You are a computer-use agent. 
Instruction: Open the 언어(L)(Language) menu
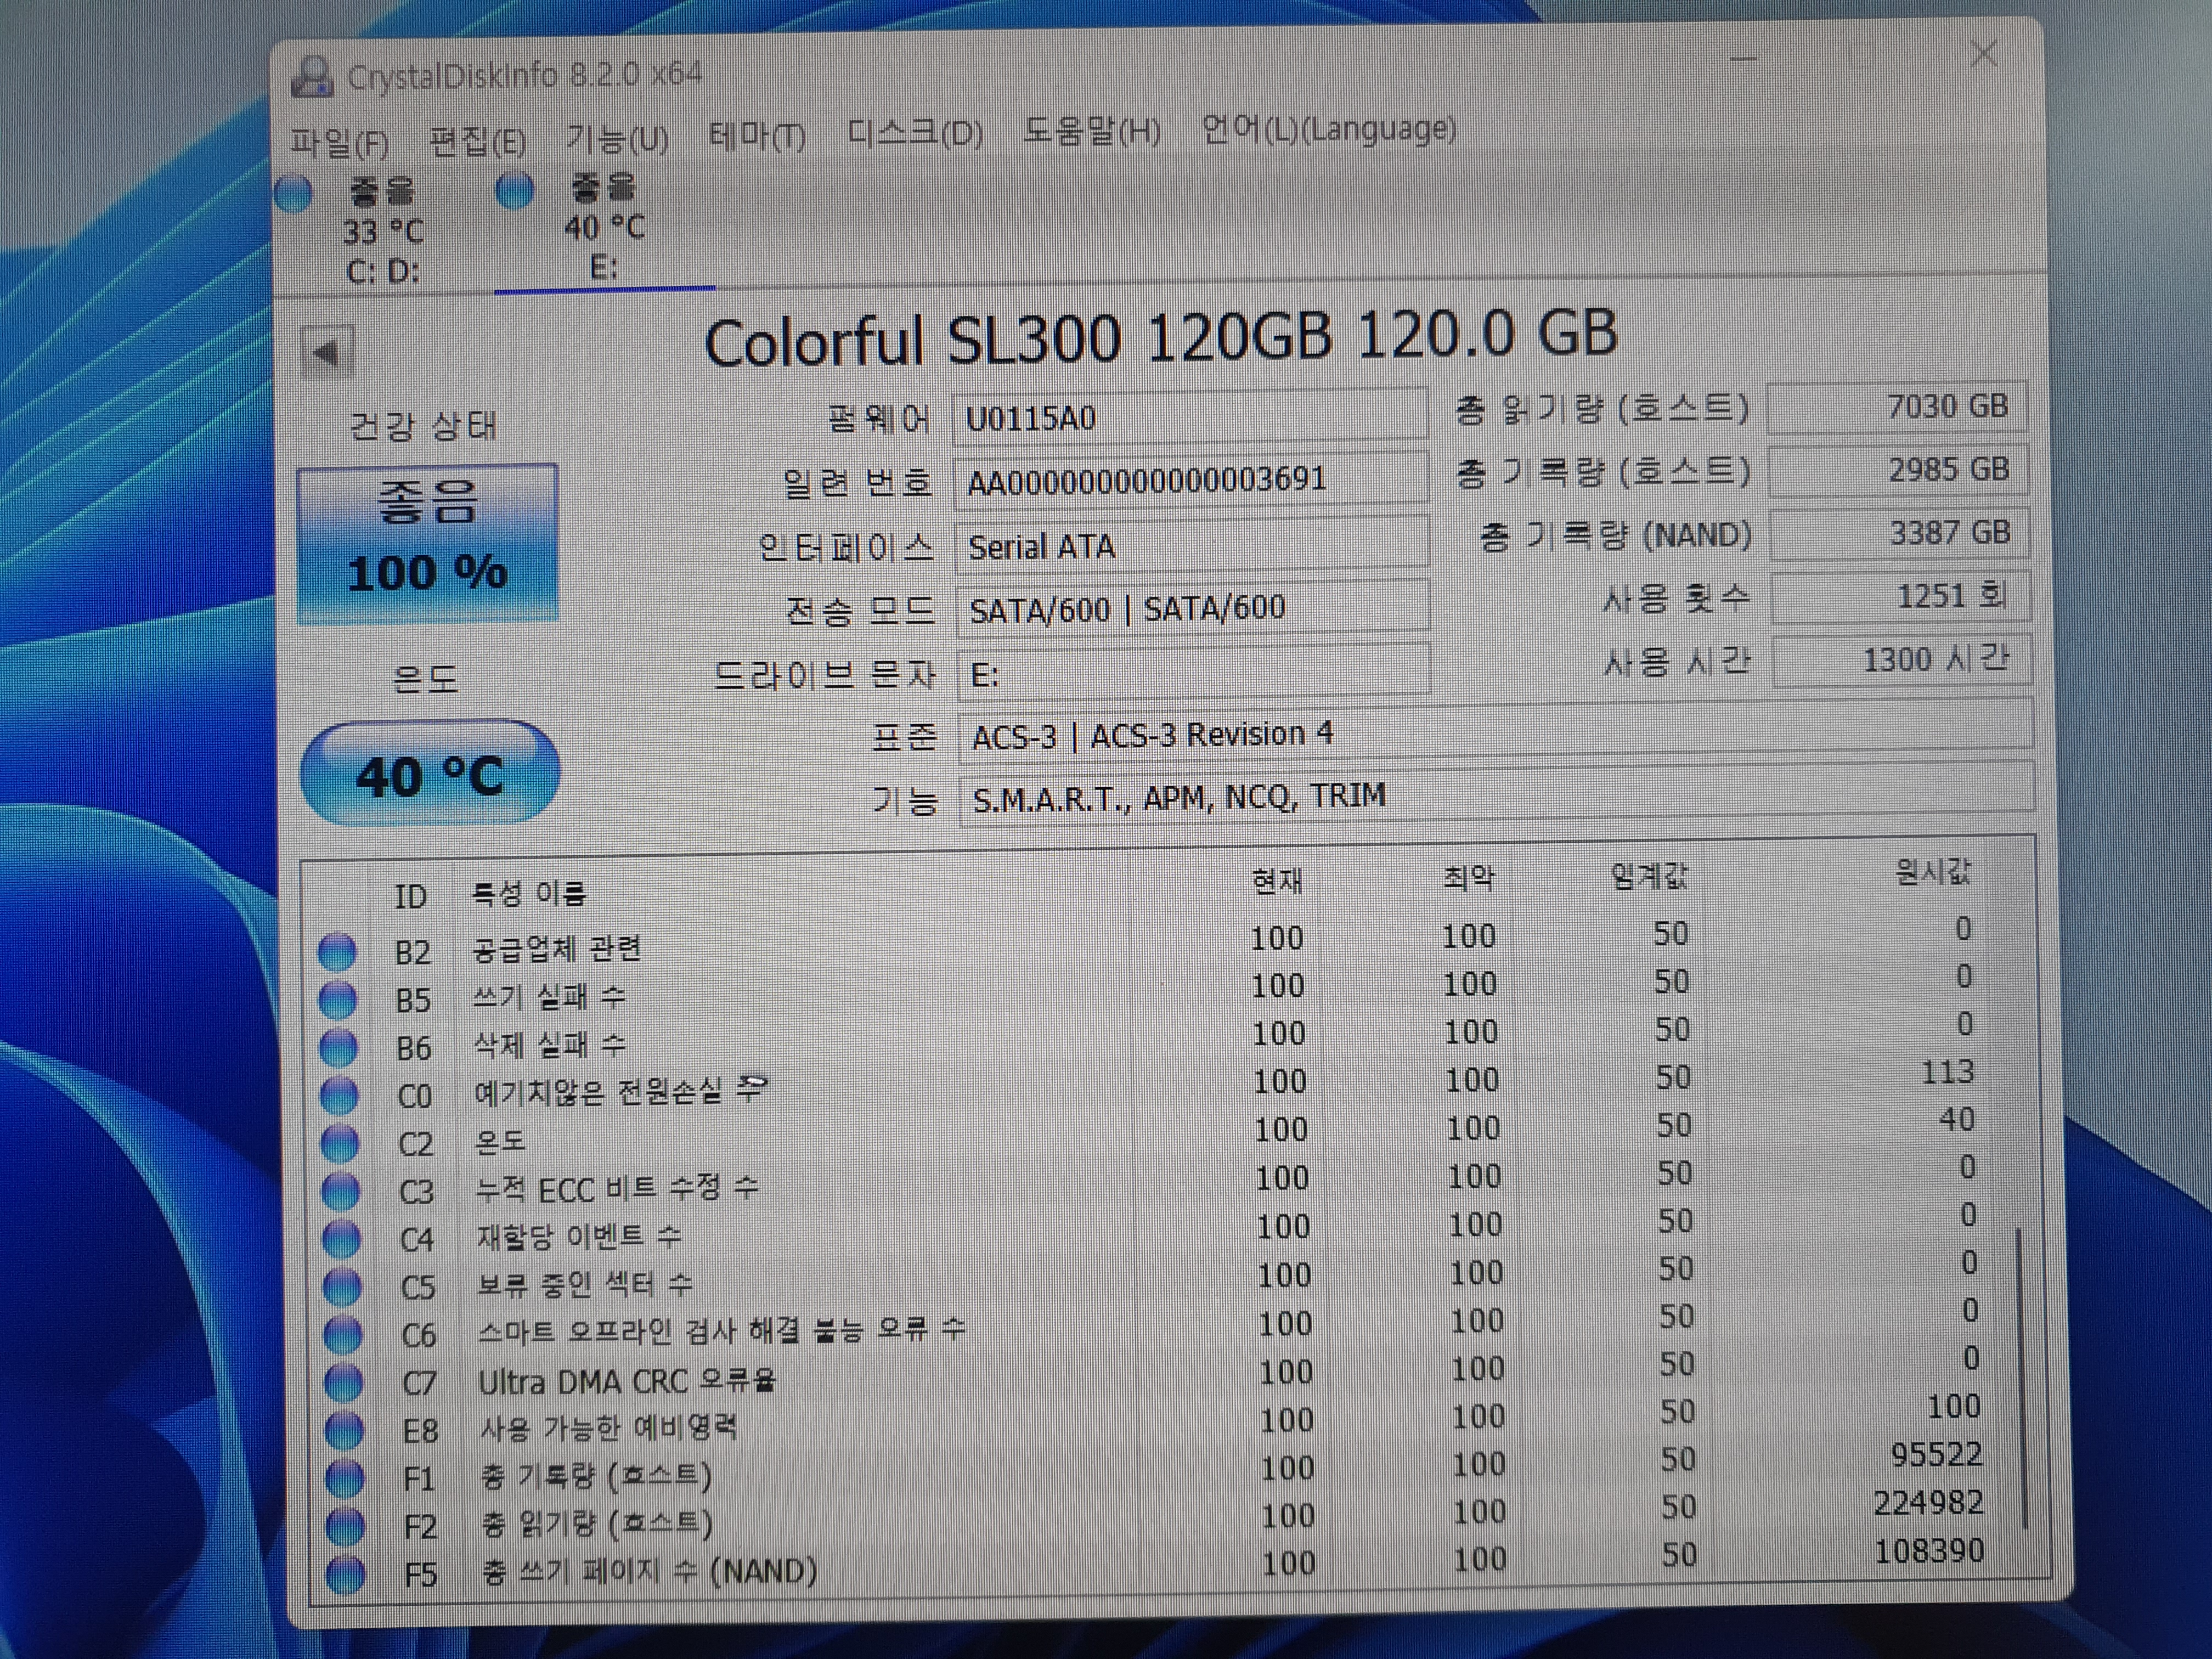tap(1329, 129)
